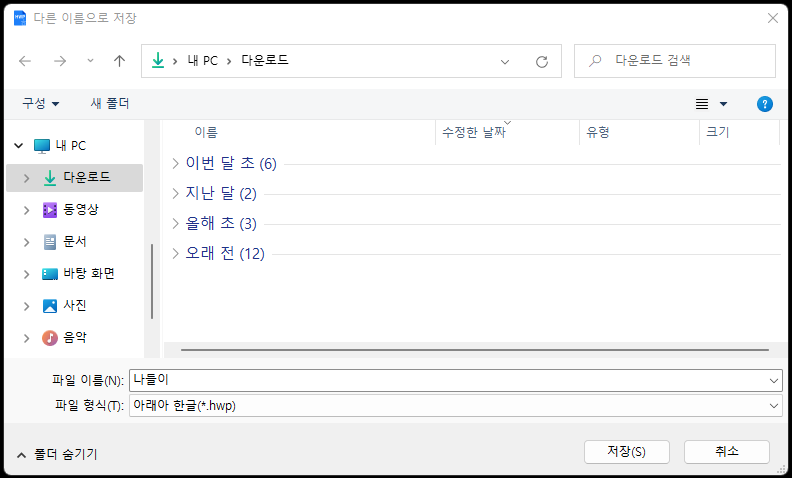Select 다운로드 in navigation tree
This screenshot has width=792, height=478.
(x=86, y=177)
